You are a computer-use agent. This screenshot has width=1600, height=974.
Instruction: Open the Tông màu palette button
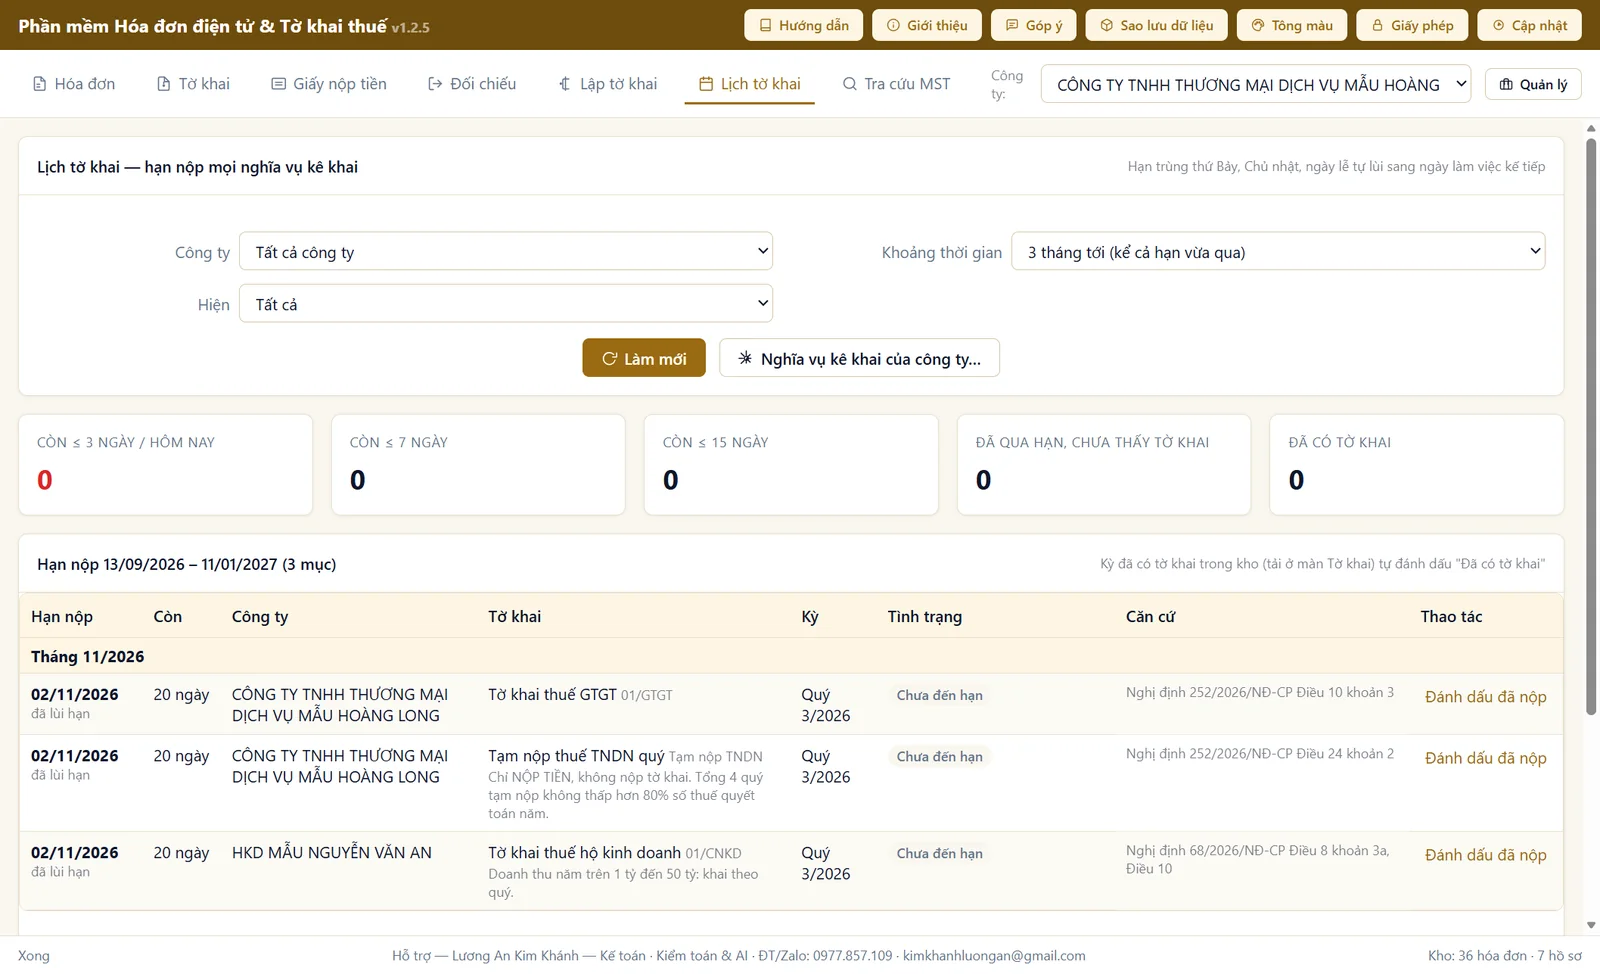click(x=1292, y=25)
